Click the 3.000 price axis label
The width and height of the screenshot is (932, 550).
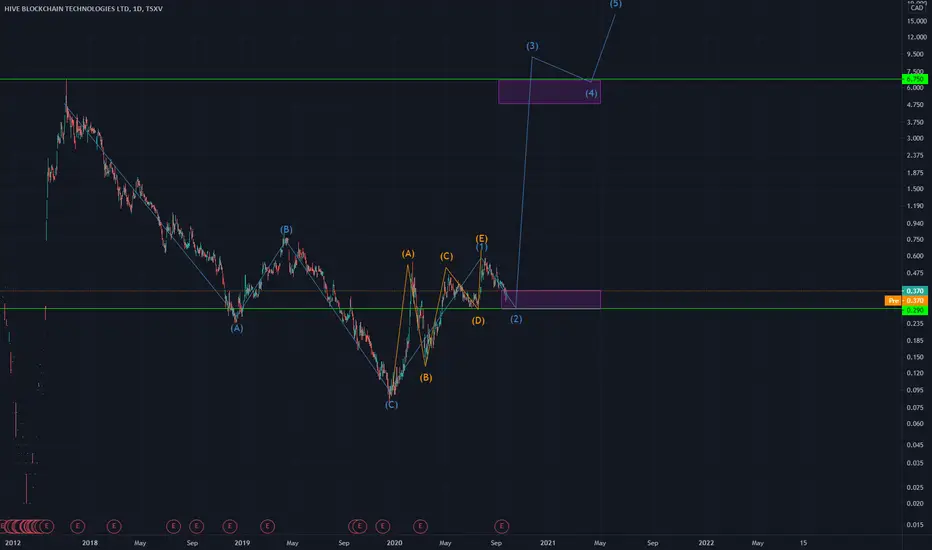[x=915, y=138]
